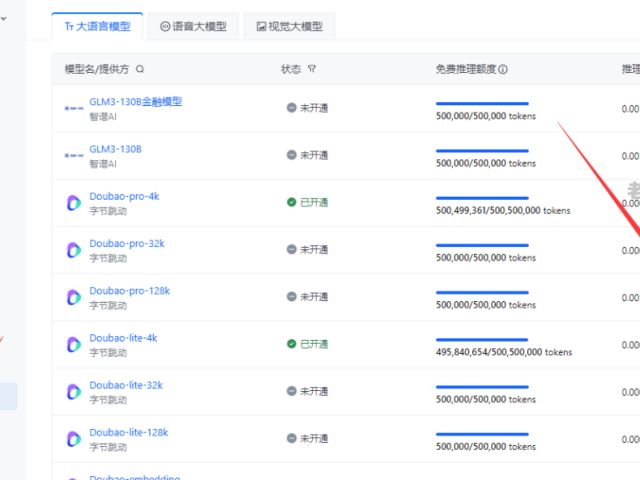Switch to the 语音大模型 tab
The height and width of the screenshot is (480, 640).
[193, 27]
